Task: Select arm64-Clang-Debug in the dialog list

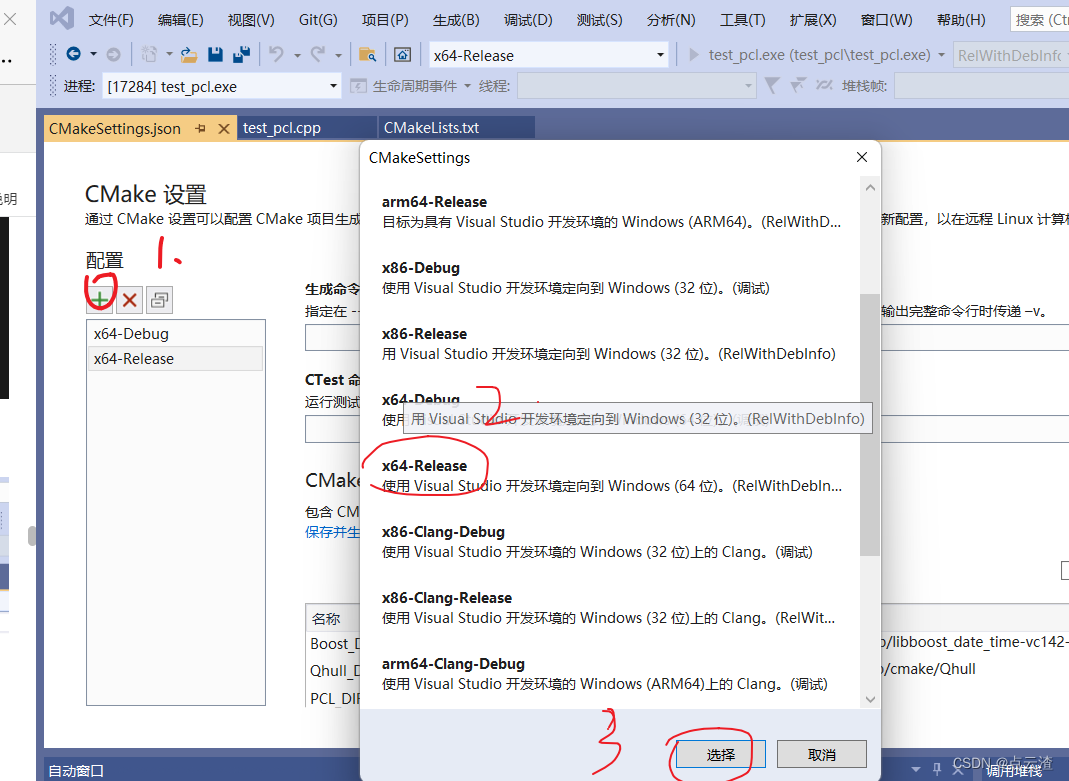Action: 611,674
